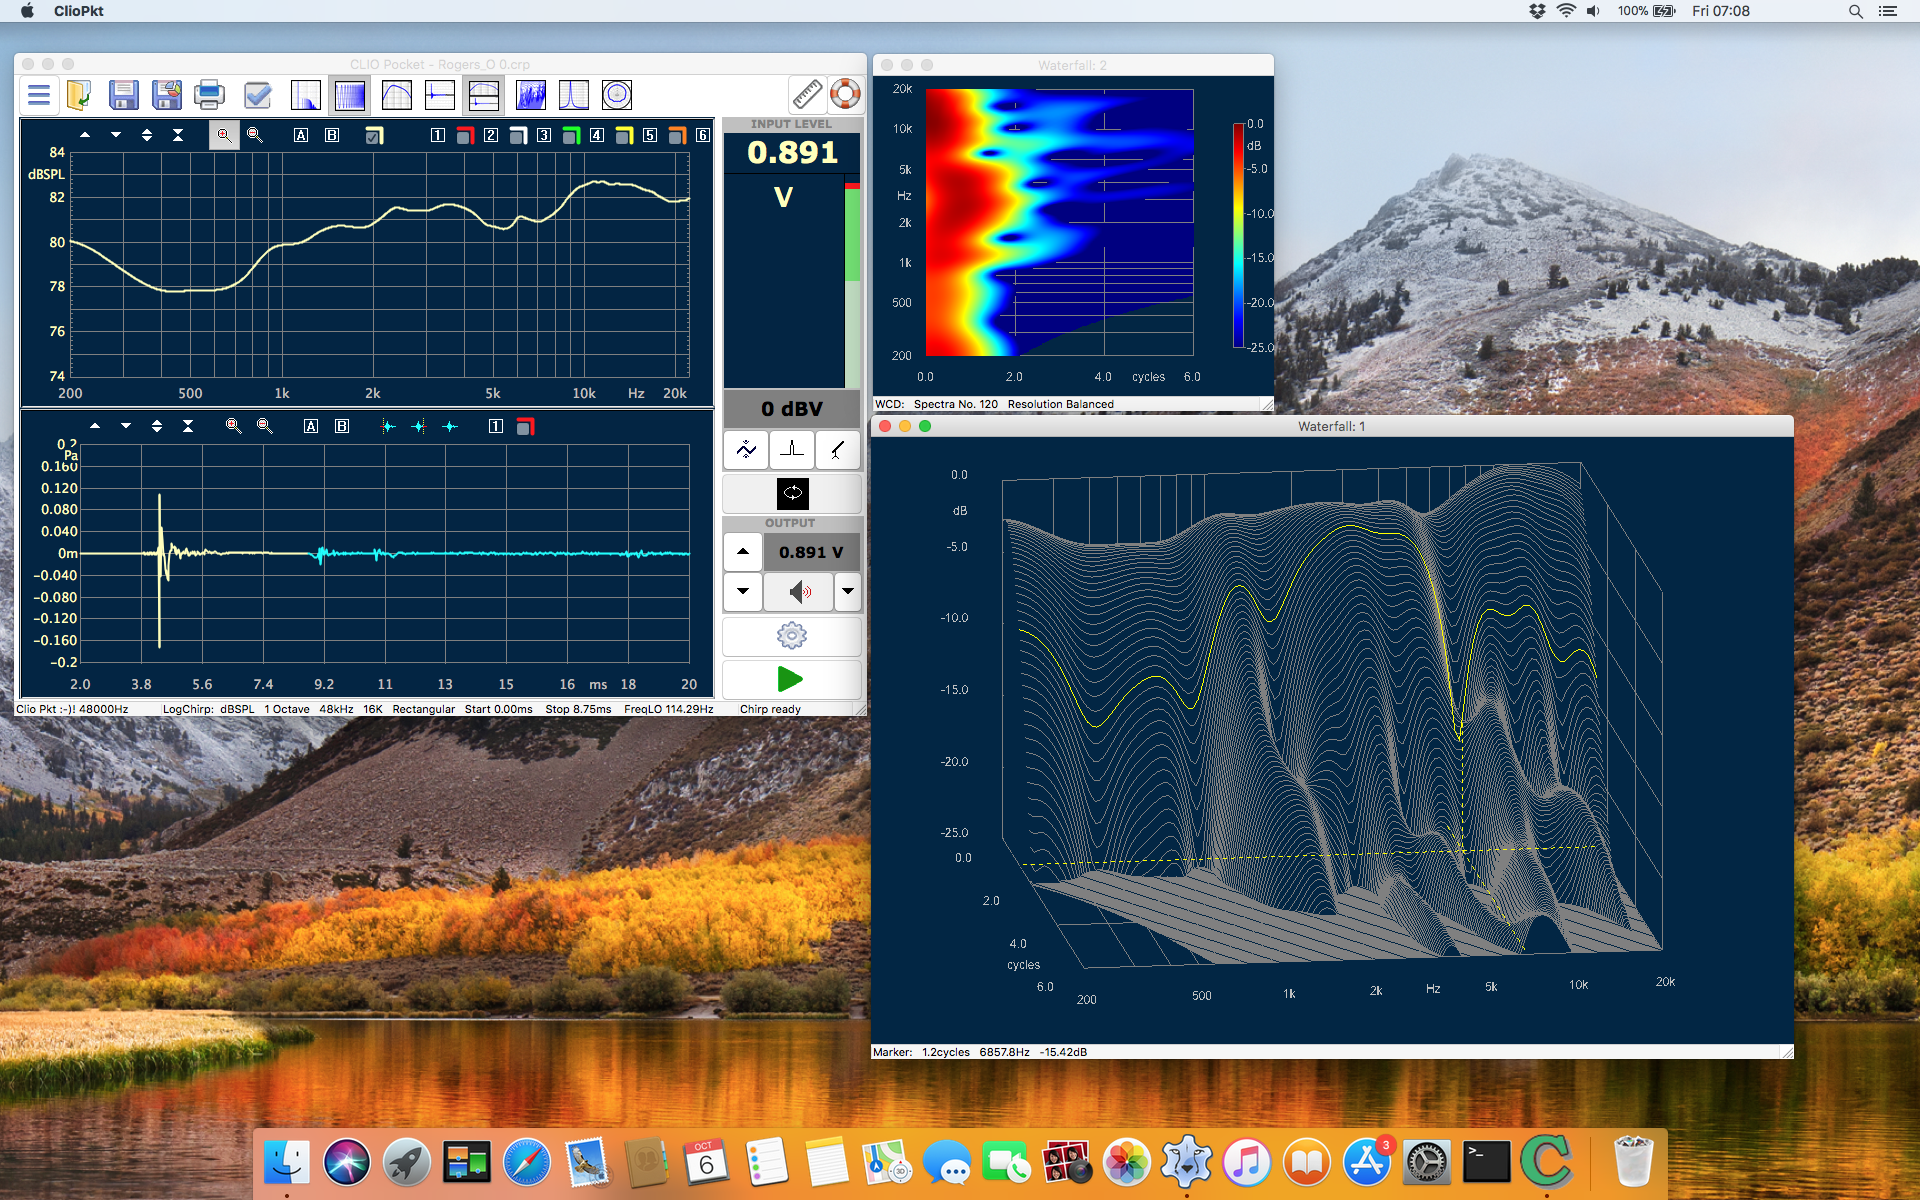Increase output level with up arrow
The image size is (1920, 1200).
(x=743, y=551)
